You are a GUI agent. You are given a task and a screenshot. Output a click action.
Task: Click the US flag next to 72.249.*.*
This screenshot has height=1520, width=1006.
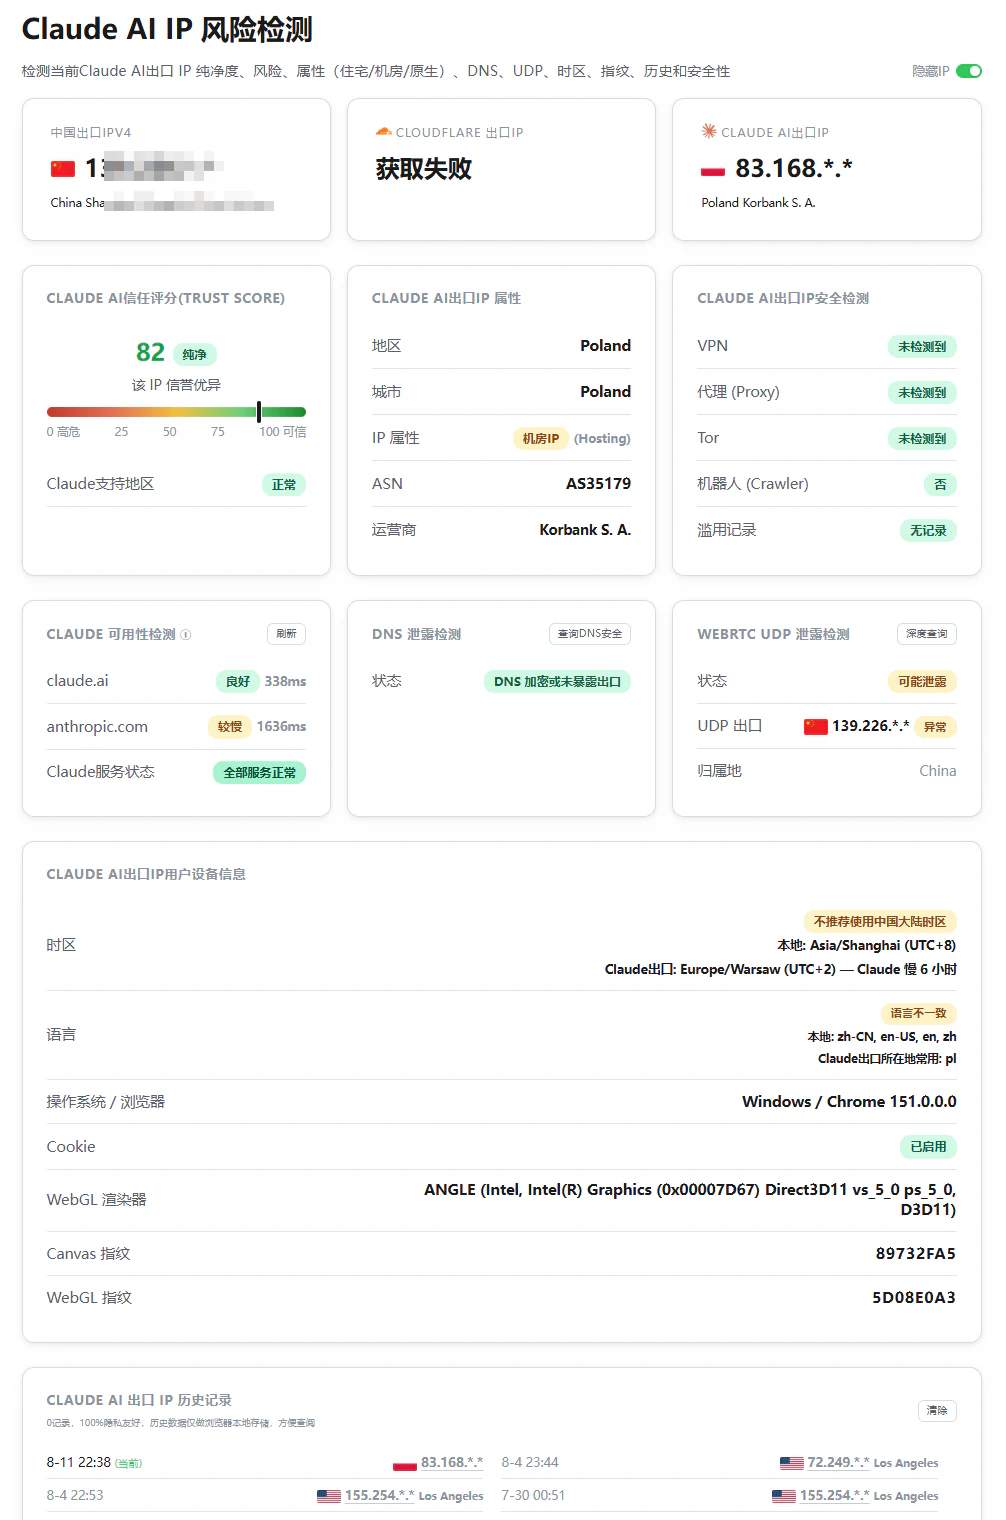tap(792, 1463)
